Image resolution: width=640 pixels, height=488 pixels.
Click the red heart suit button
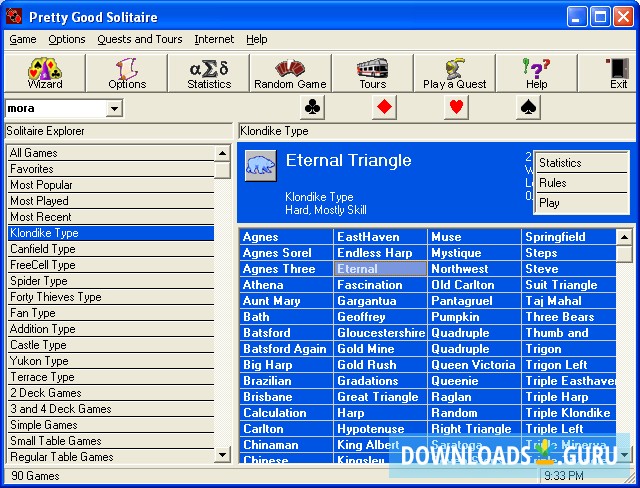coord(457,107)
